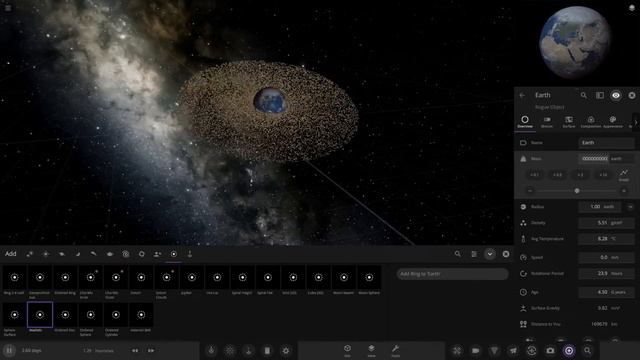Switch to the Composition tab
This screenshot has height=360, width=640.
click(591, 122)
